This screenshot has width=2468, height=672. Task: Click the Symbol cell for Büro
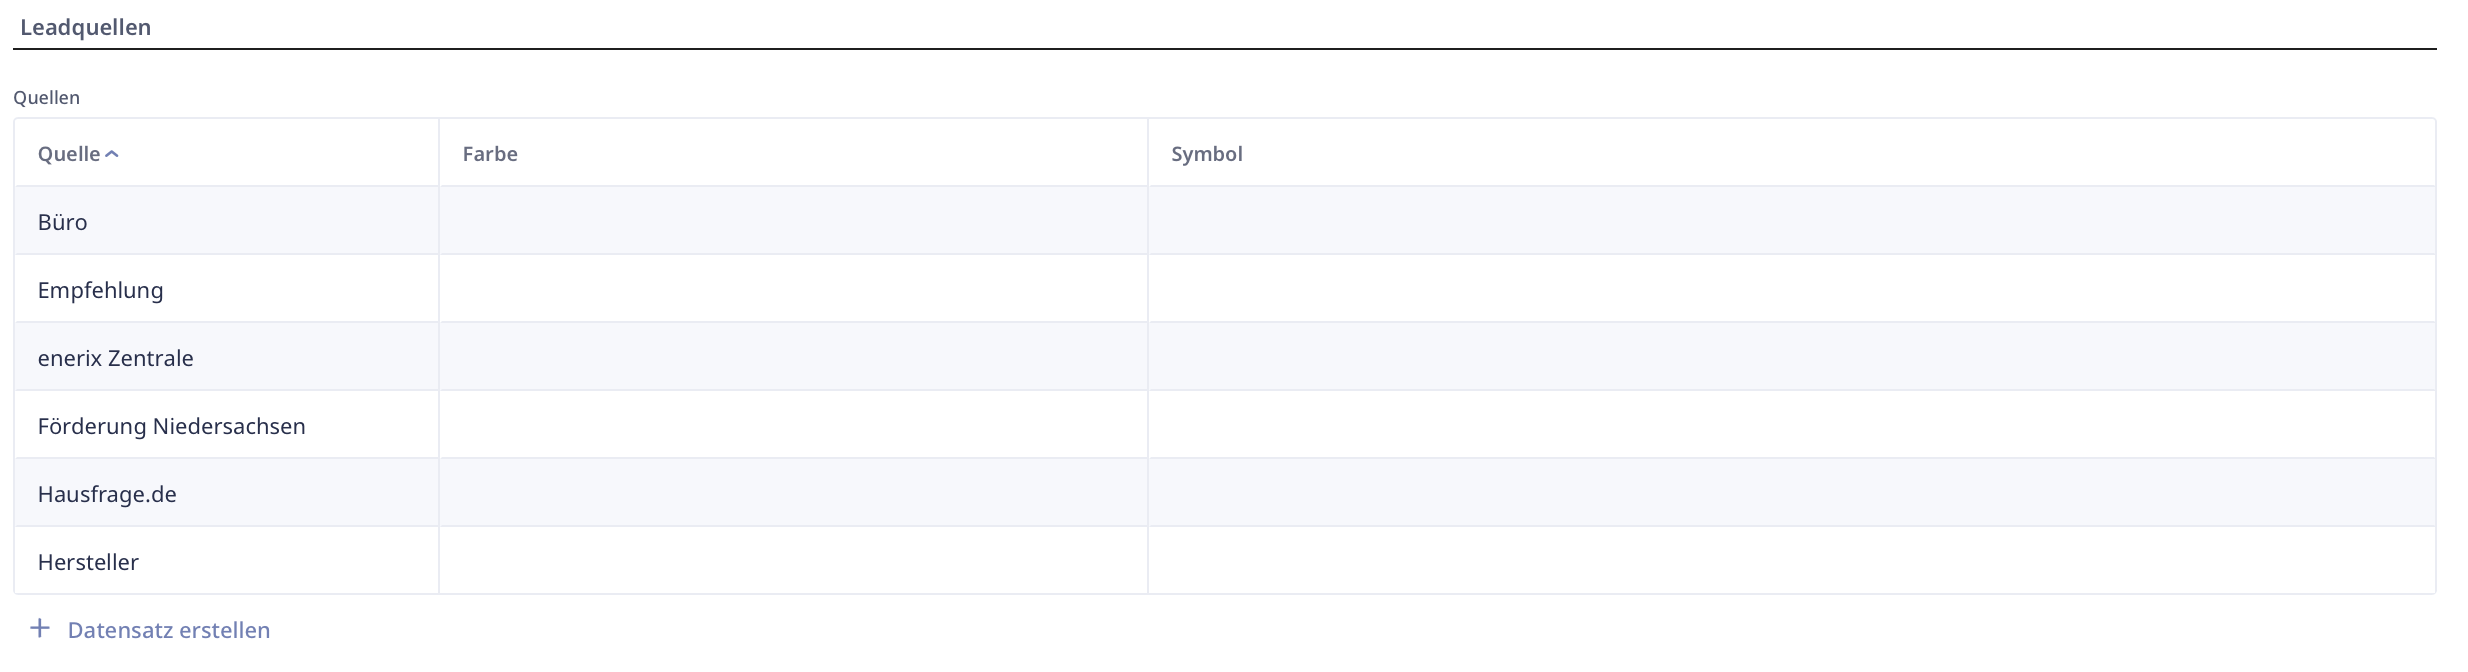[1790, 222]
